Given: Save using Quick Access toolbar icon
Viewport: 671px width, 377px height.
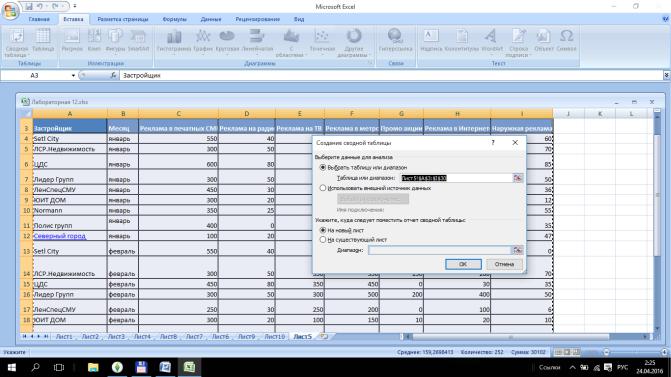Looking at the screenshot, I should pyautogui.click(x=29, y=6).
